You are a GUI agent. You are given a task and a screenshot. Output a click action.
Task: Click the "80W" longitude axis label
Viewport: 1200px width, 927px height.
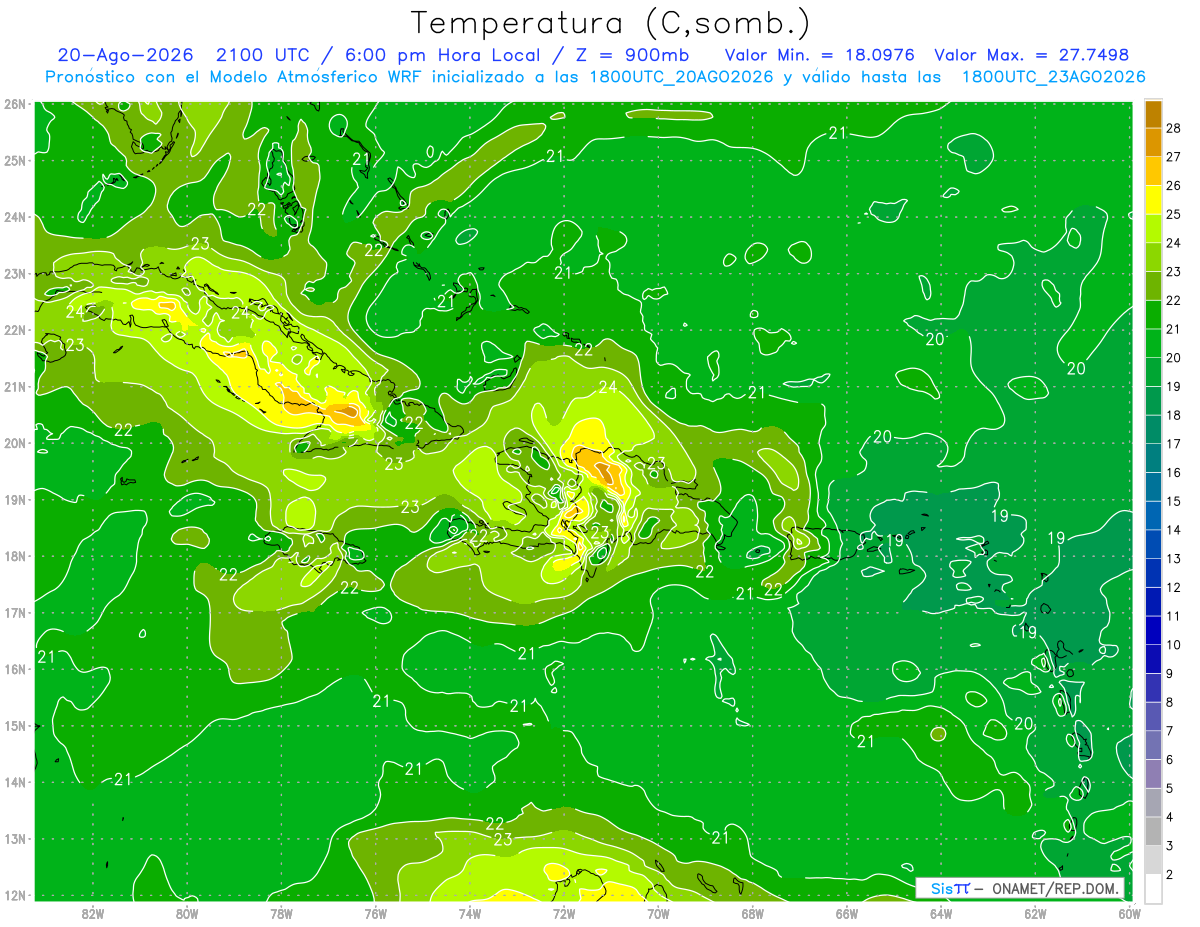[187, 913]
